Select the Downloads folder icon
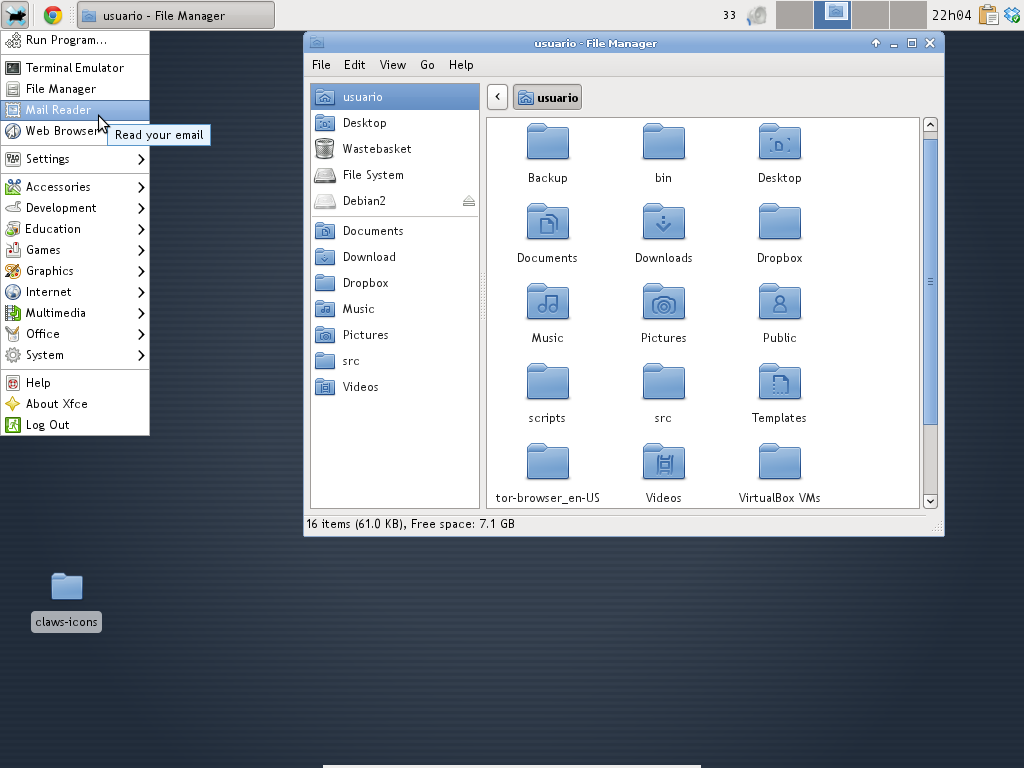The width and height of the screenshot is (1024, 768). coord(663,223)
